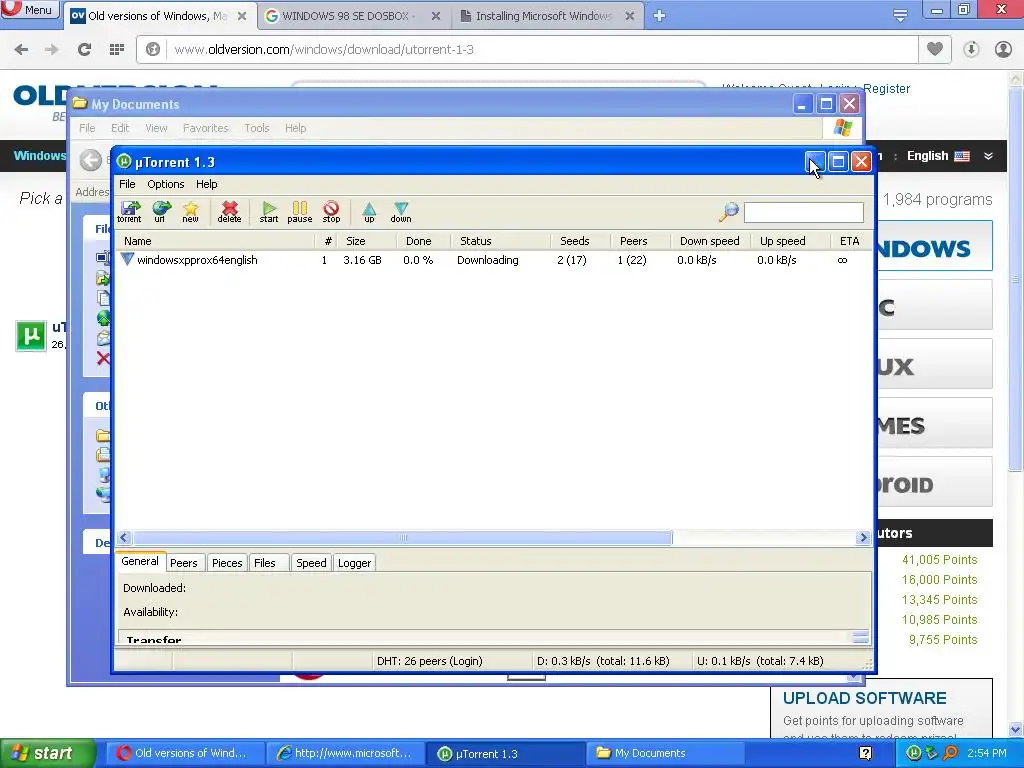The height and width of the screenshot is (768, 1024).
Task: Sort torrents by Name column header
Action: [216, 241]
